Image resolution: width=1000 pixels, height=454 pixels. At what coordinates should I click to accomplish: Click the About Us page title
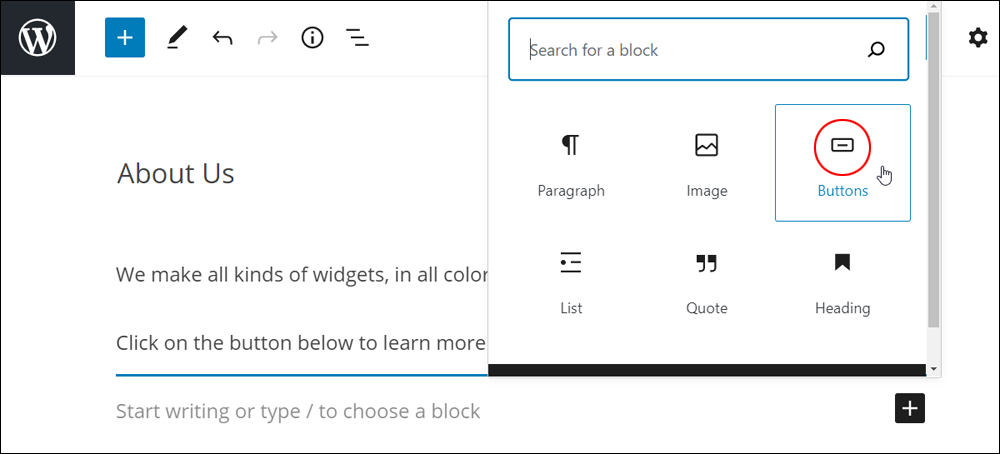click(x=176, y=173)
